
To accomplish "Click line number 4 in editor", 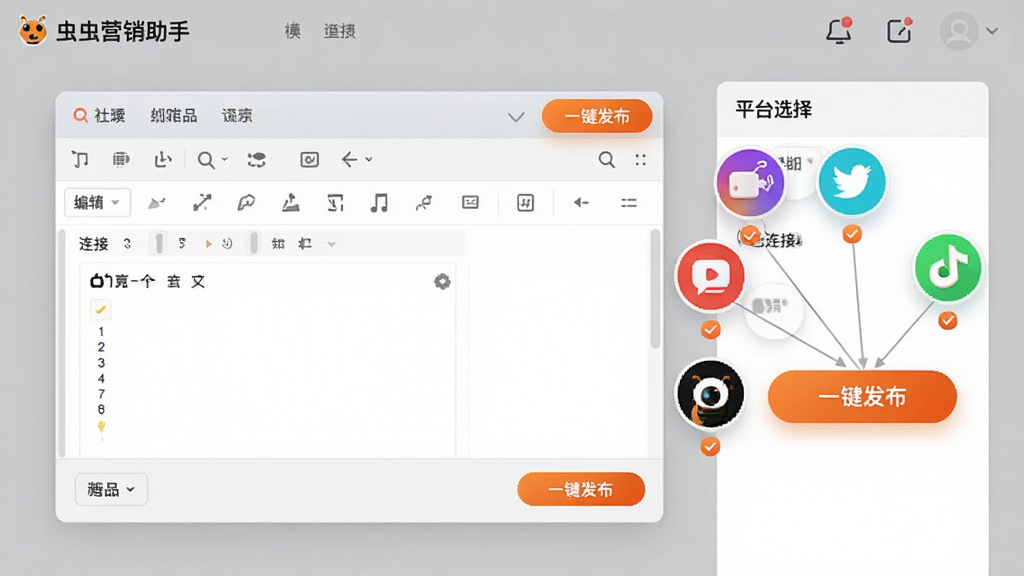I will [x=101, y=378].
